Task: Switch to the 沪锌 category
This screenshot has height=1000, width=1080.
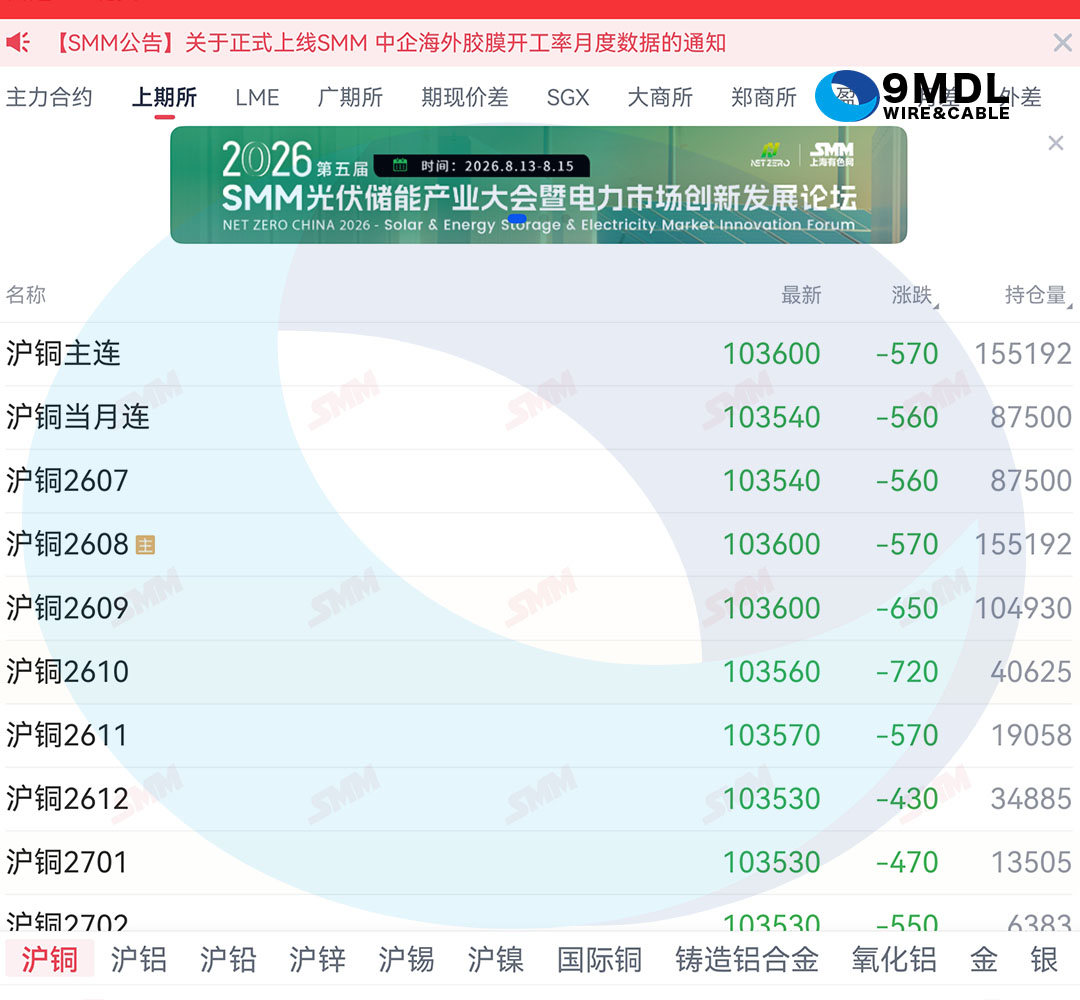Action: pos(317,959)
